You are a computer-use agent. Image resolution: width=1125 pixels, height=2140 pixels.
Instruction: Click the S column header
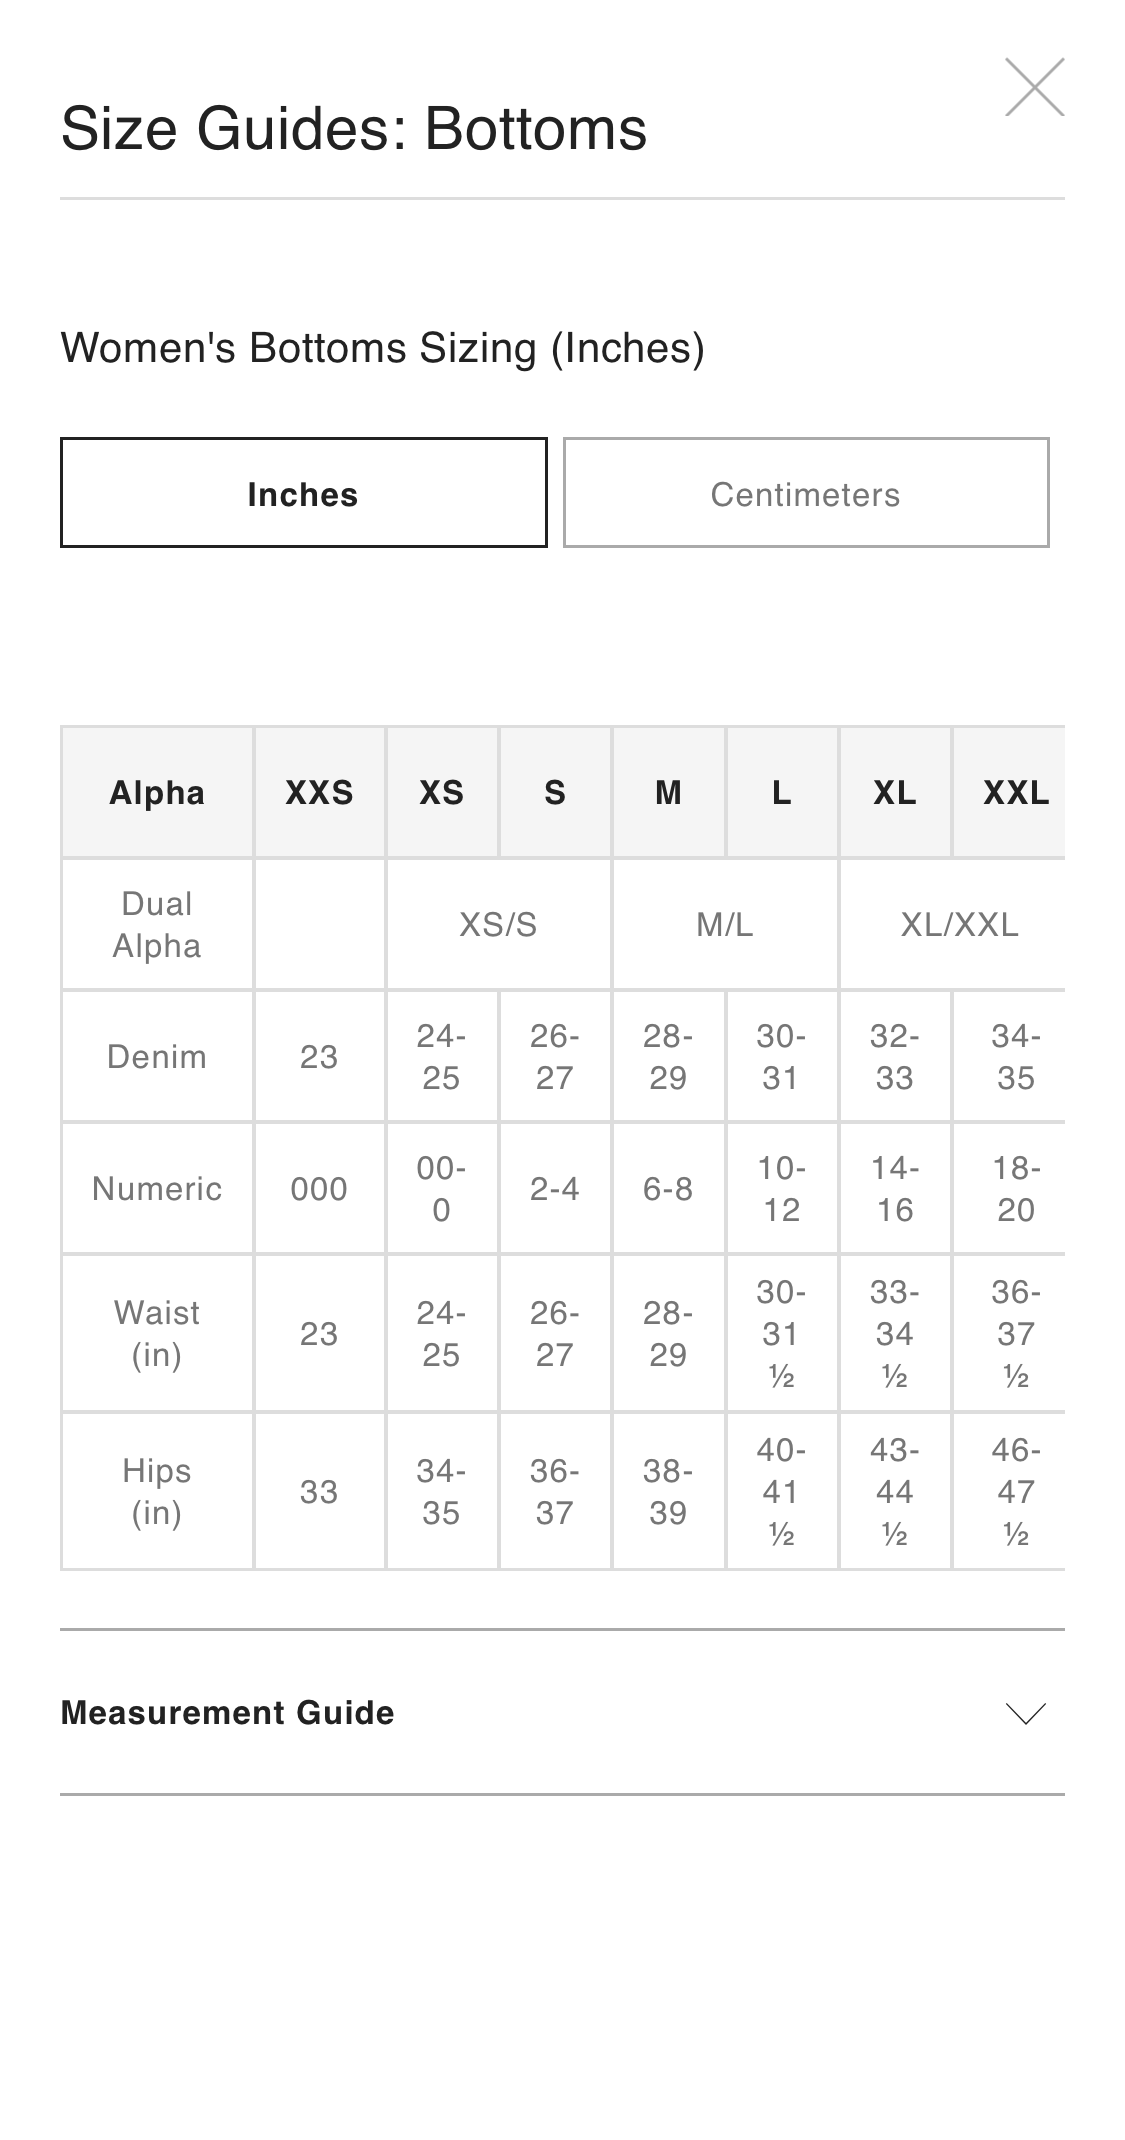coord(554,792)
